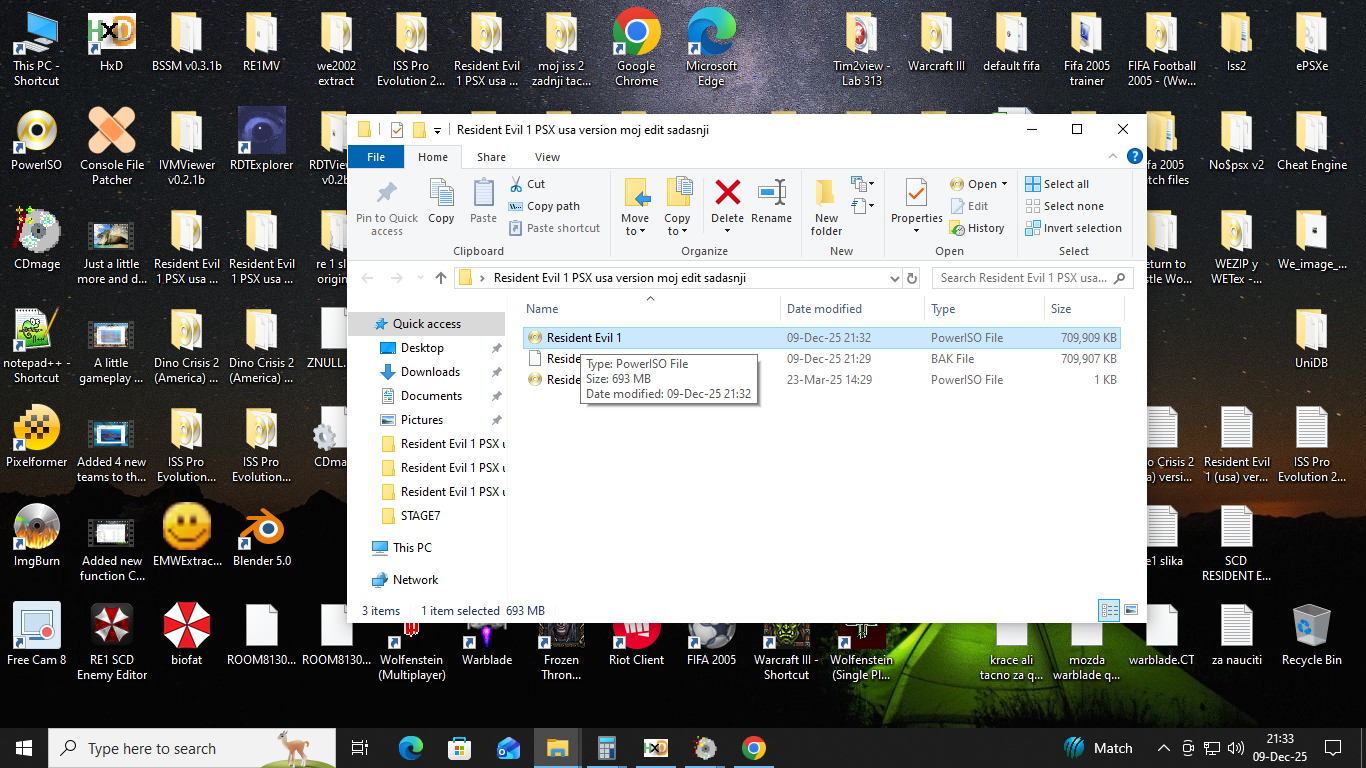Select the PowerISO desktop icon
This screenshot has height=768, width=1366.
pyautogui.click(x=37, y=140)
